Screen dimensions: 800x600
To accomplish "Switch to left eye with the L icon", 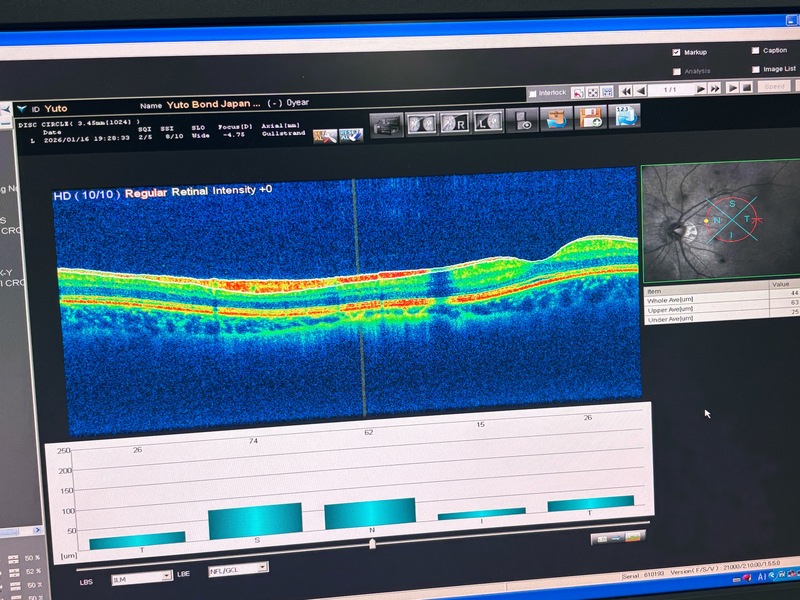I will [x=487, y=121].
